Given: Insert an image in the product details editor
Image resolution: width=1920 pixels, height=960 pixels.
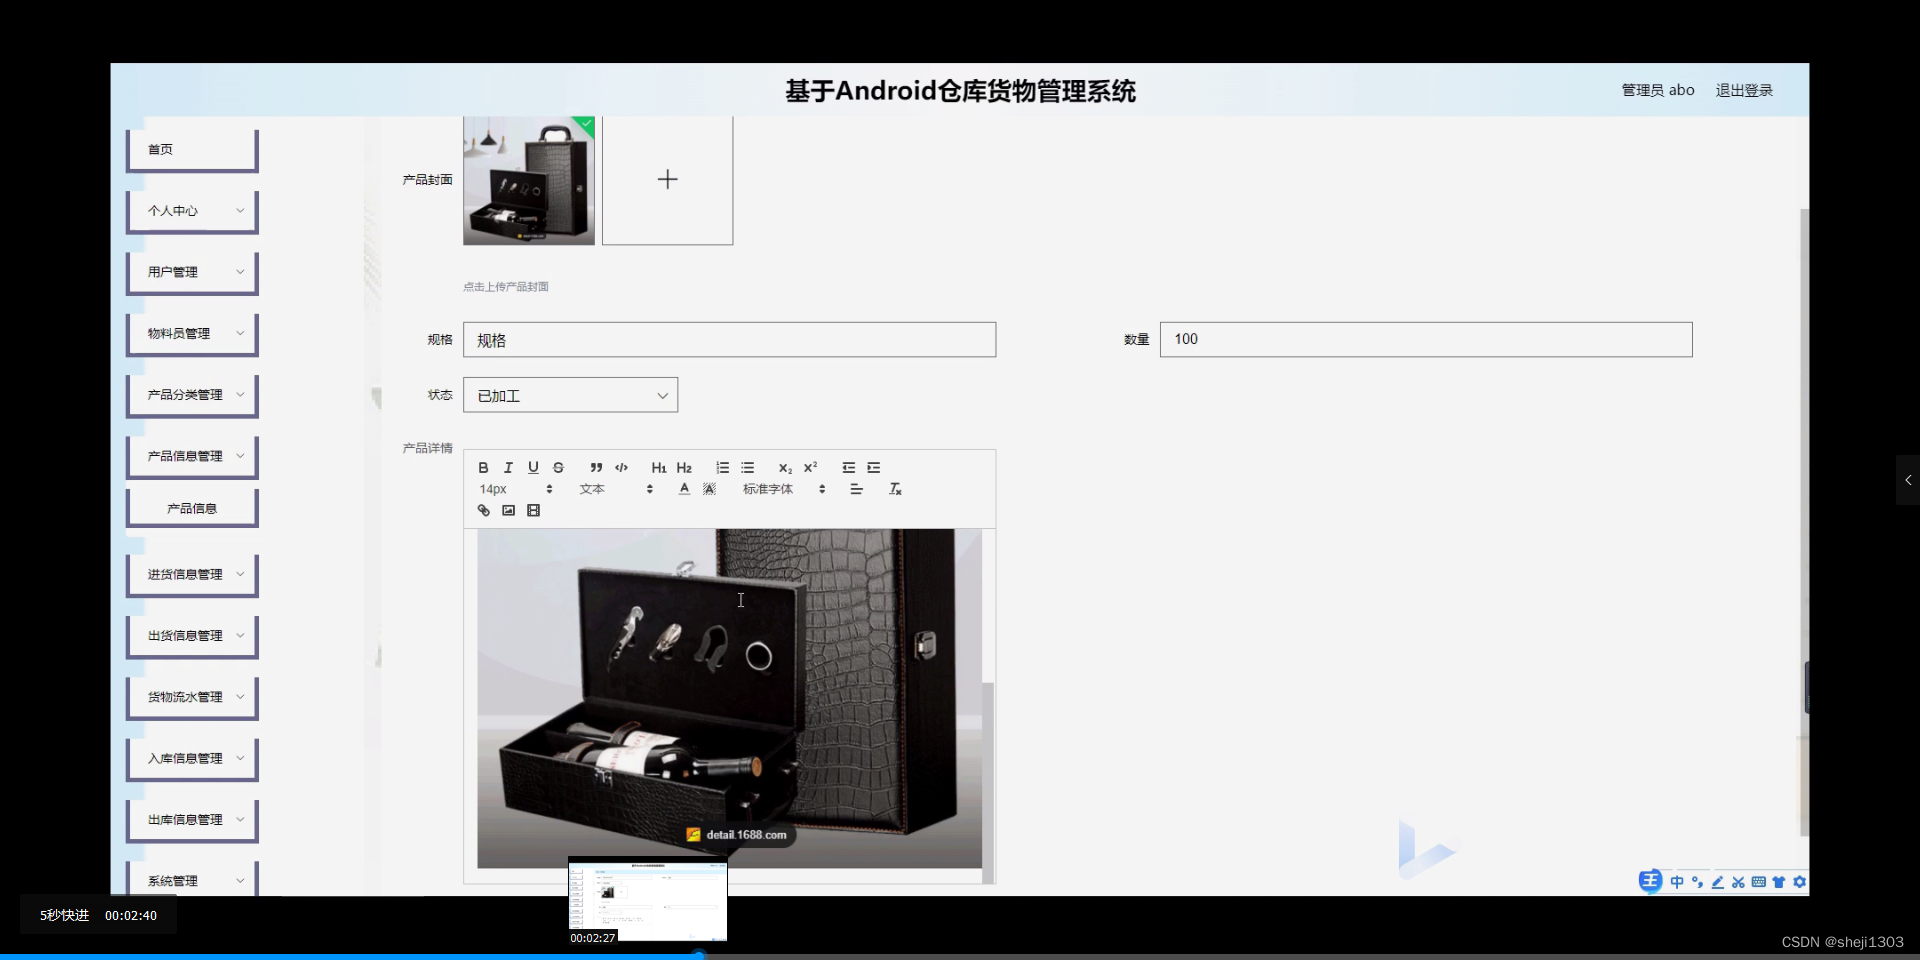Looking at the screenshot, I should [508, 510].
